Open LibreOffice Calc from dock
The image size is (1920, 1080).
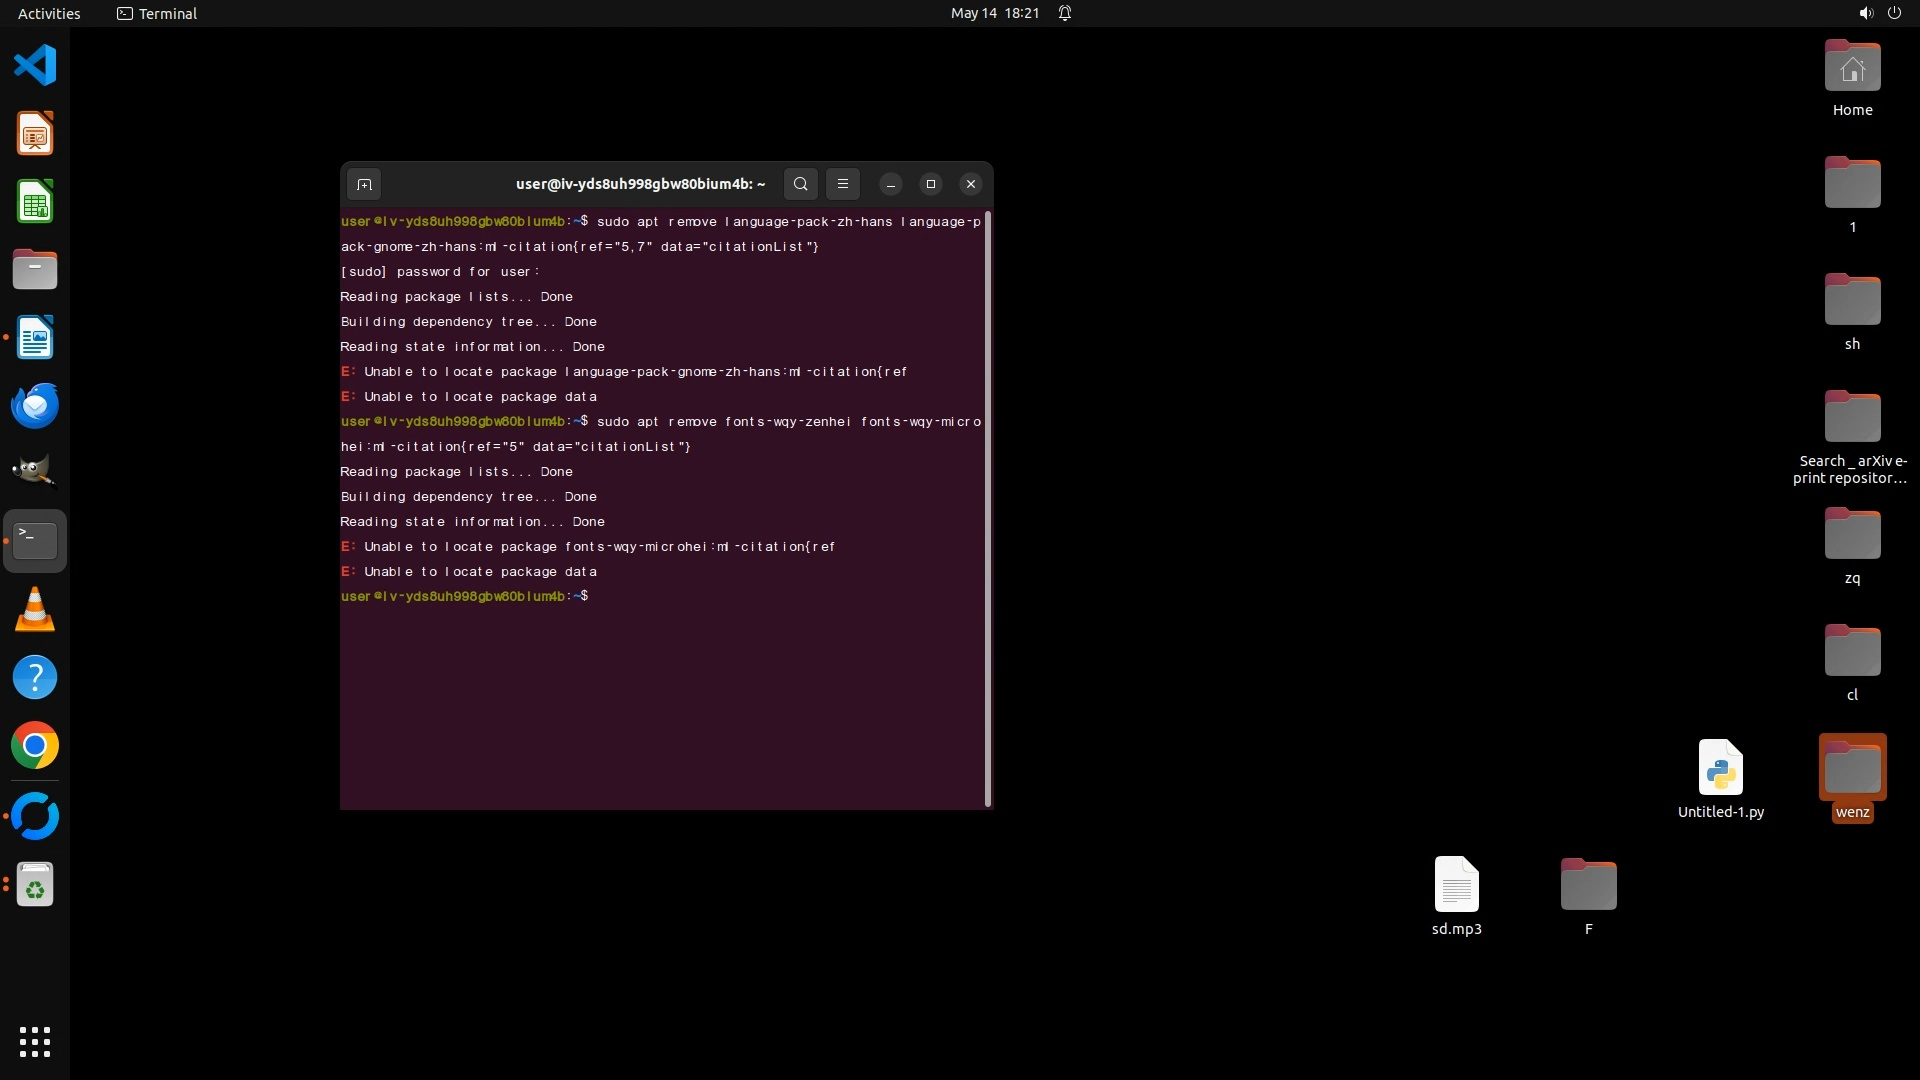click(35, 202)
